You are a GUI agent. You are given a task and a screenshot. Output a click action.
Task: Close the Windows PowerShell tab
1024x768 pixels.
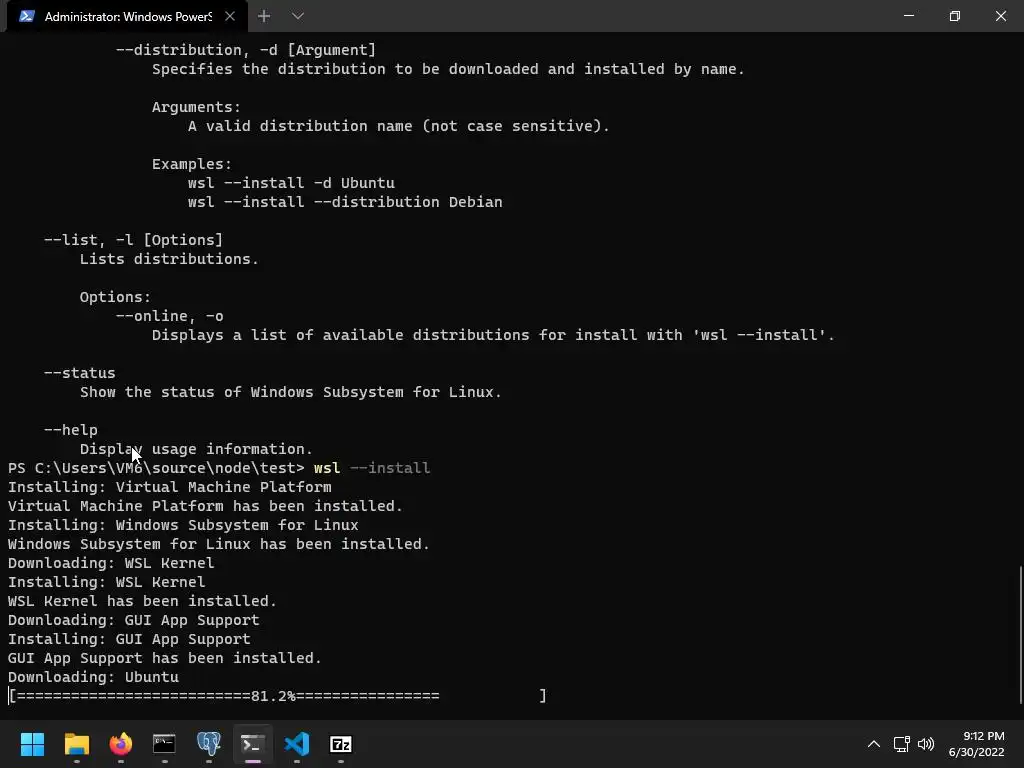230,16
